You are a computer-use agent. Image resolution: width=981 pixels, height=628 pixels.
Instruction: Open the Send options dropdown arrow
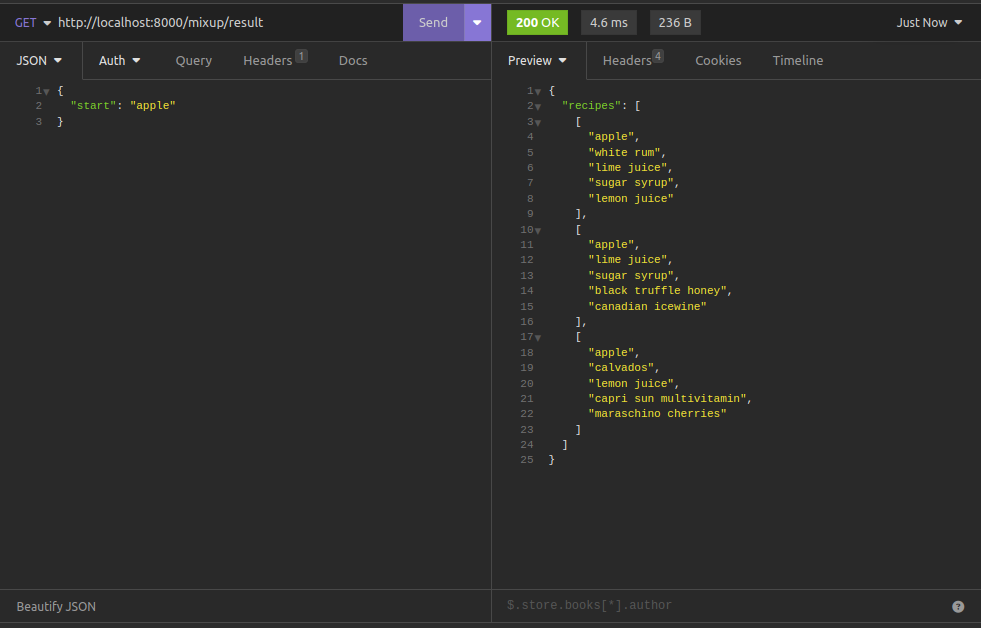(477, 22)
